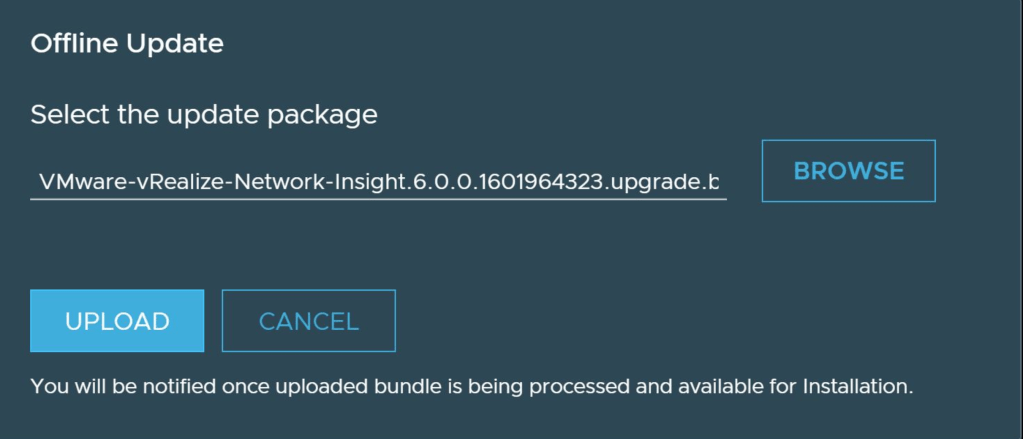Focus the VMware-vRealize-Network-Insight file path box

pos(378,183)
